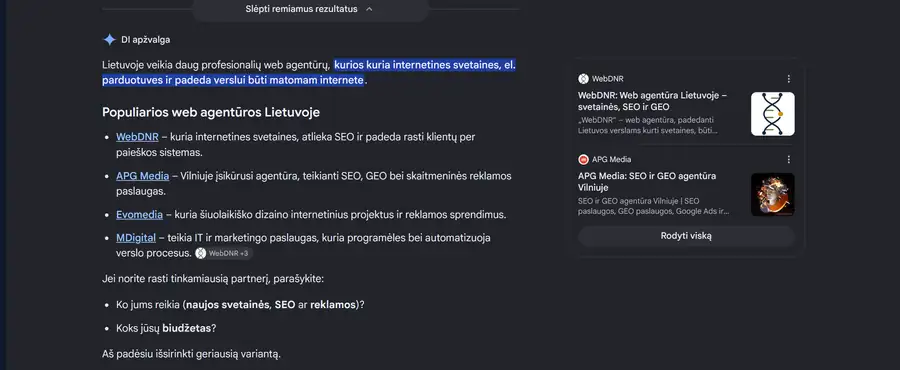Click the text 'Koks jūsų biudžetas?'
Screen dimensions: 900x370
pos(166,329)
